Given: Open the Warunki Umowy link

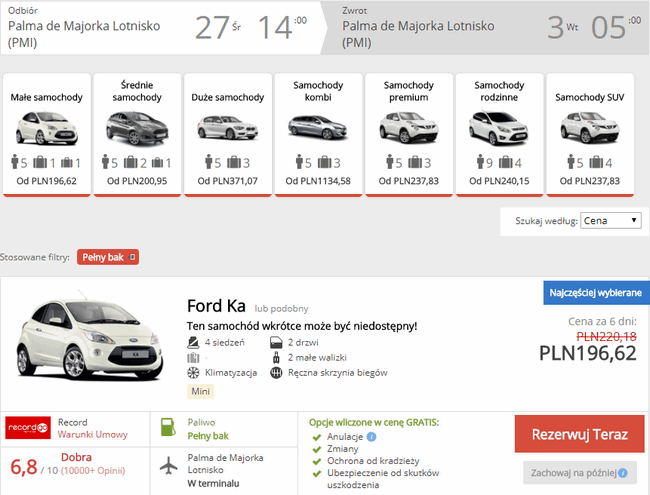Looking at the screenshot, I should (92, 434).
